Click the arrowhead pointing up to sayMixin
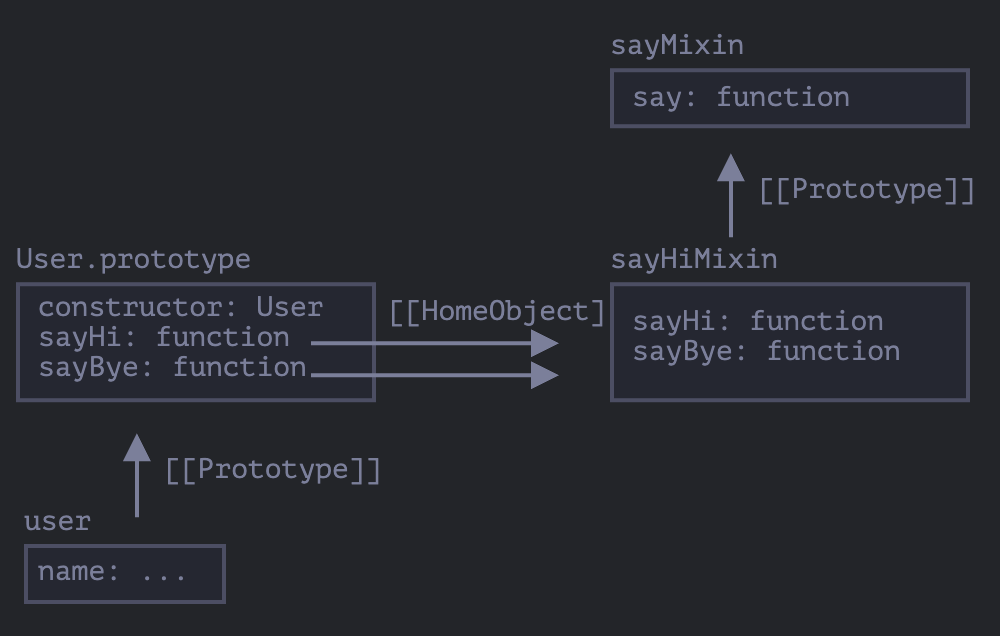 (731, 168)
